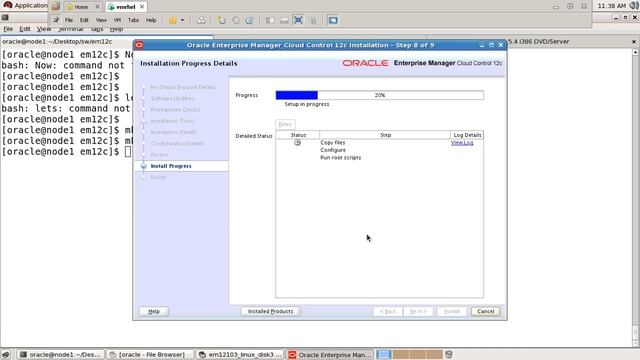The height and width of the screenshot is (360, 640).
Task: Open Terminal menu of the terminal window
Action: point(71,29)
